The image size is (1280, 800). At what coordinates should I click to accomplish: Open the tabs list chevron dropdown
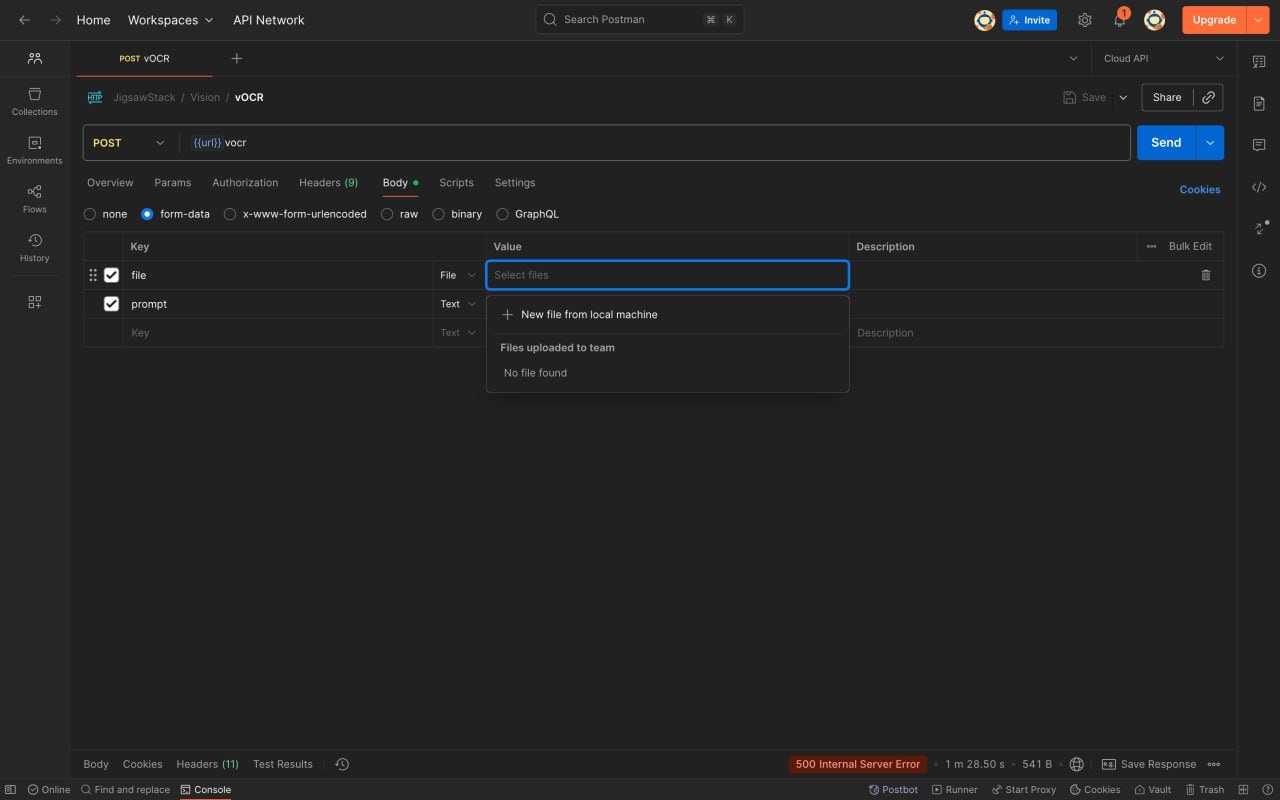pos(1073,59)
